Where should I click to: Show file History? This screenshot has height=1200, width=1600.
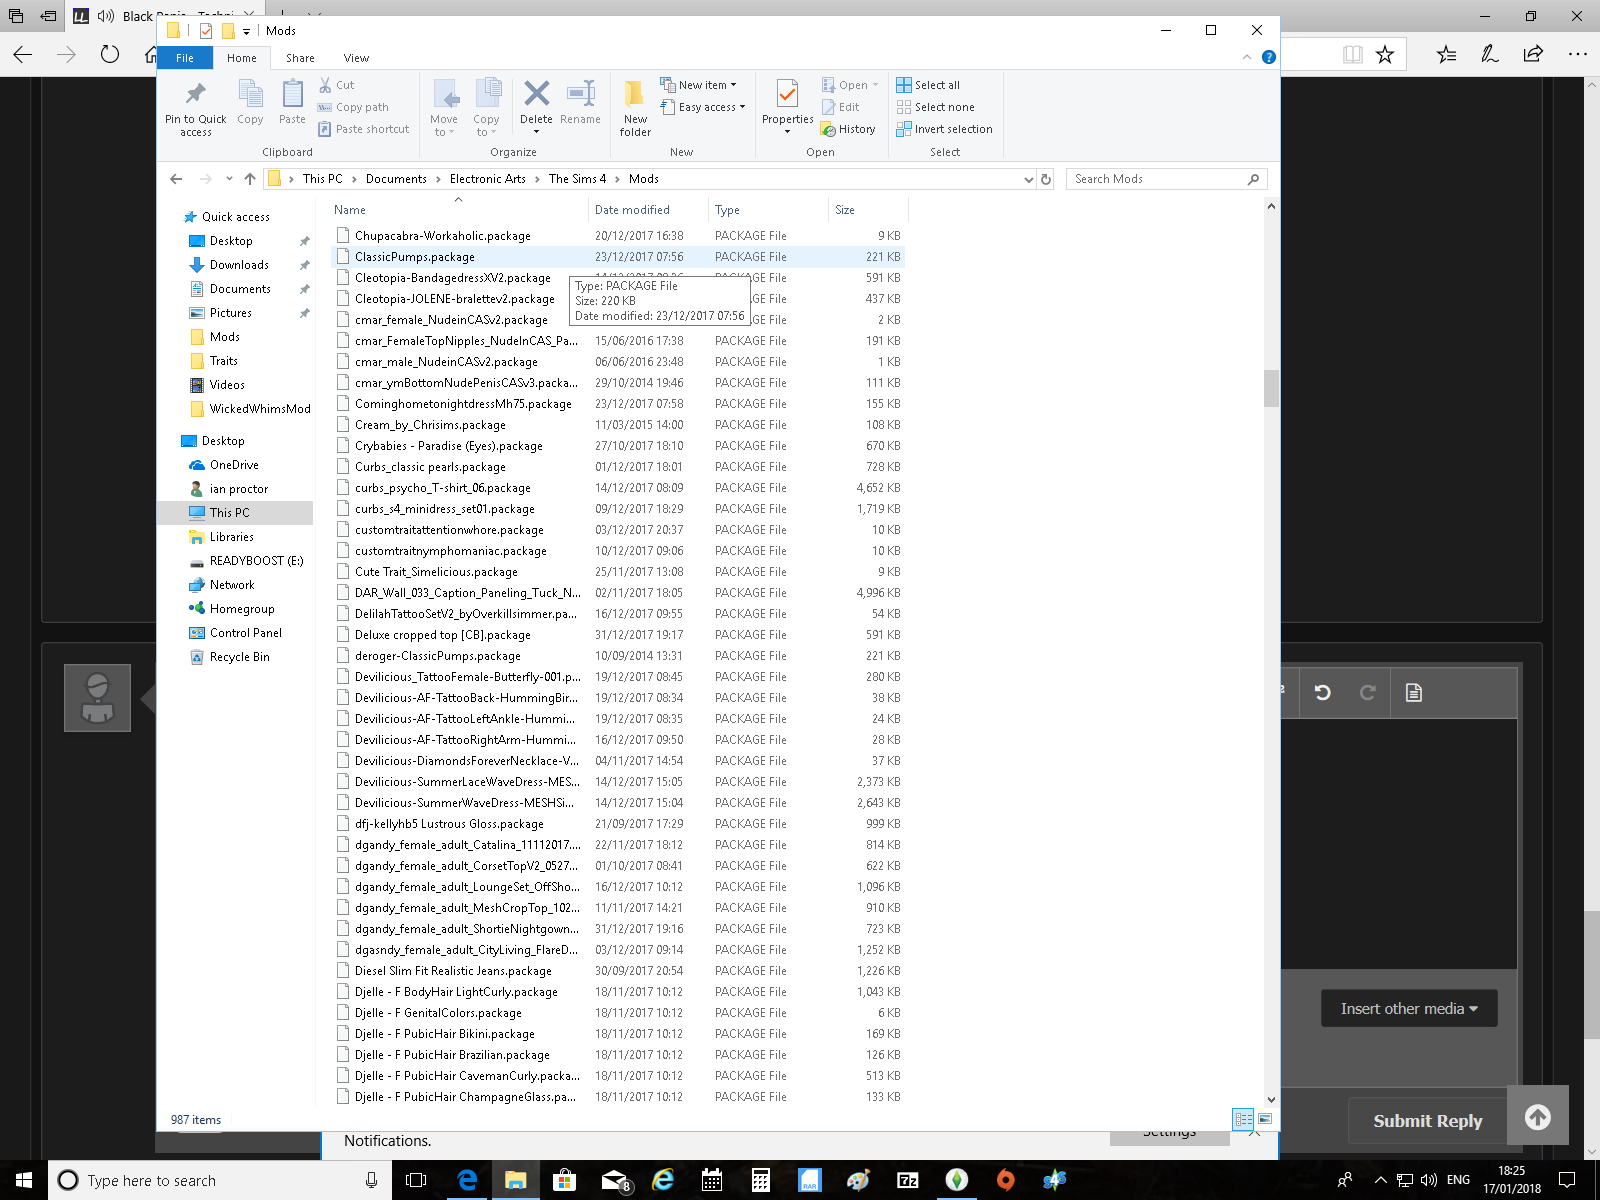848,129
